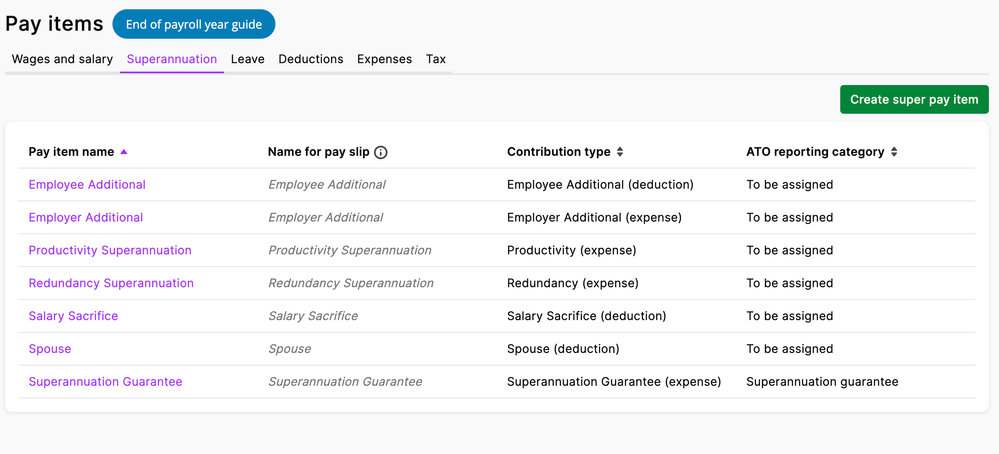Open the Salary Sacrifice pay item
Screen dimensions: 999x454
(73, 316)
